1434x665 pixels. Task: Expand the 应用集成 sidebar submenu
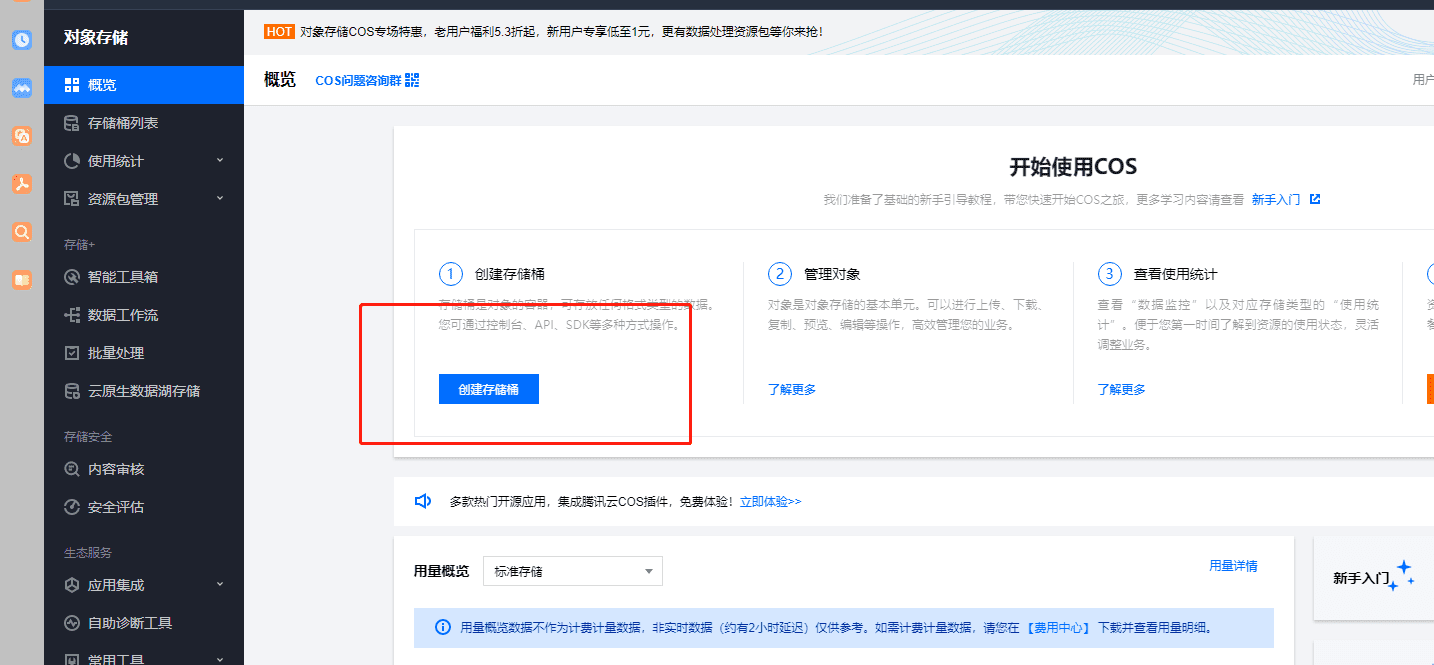point(220,584)
